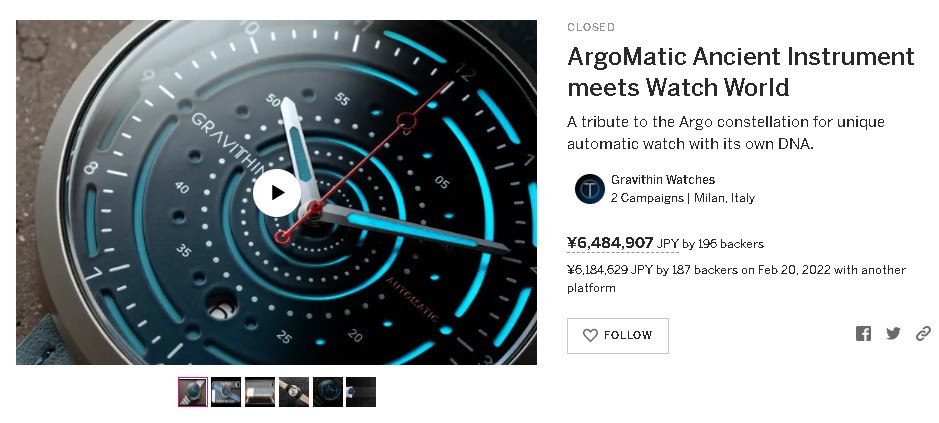Share campaign via Twitter bird icon

[893, 334]
